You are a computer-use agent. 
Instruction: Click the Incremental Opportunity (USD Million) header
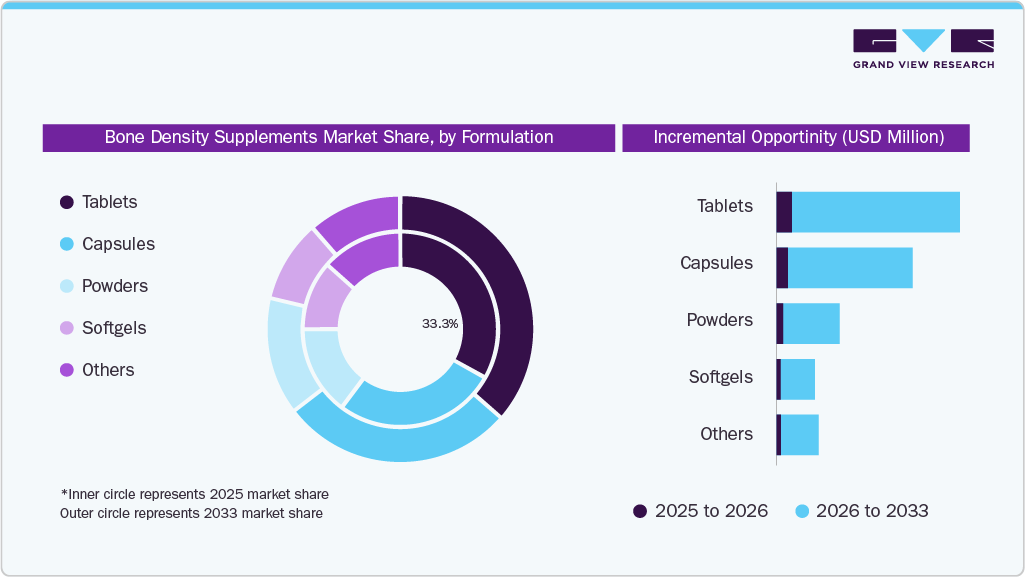(796, 137)
